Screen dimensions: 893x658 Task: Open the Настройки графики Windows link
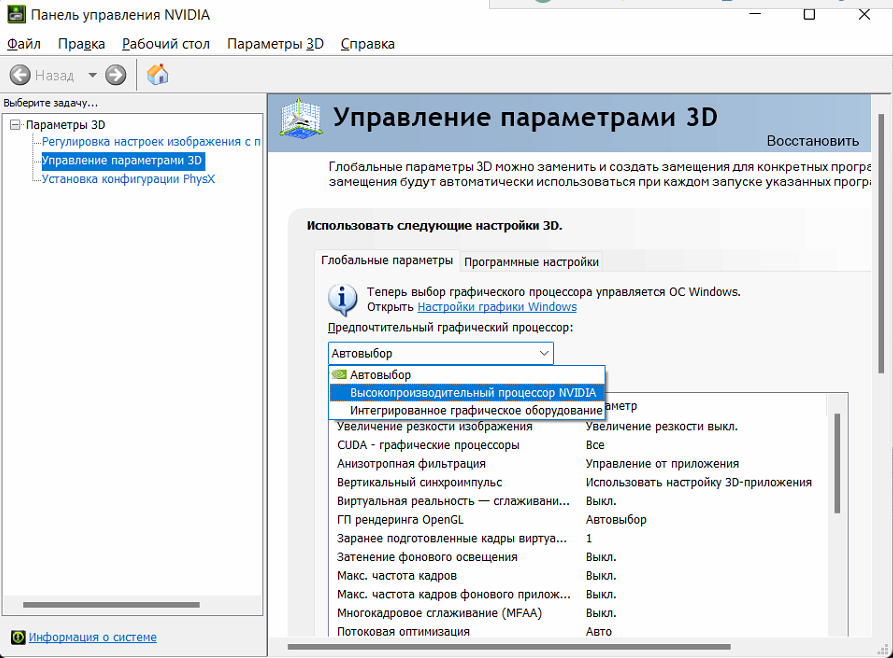pos(496,307)
